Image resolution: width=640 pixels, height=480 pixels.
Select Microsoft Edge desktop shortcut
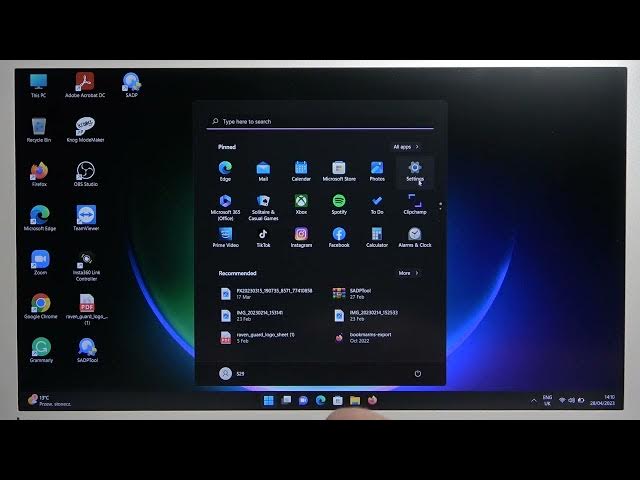click(x=40, y=218)
